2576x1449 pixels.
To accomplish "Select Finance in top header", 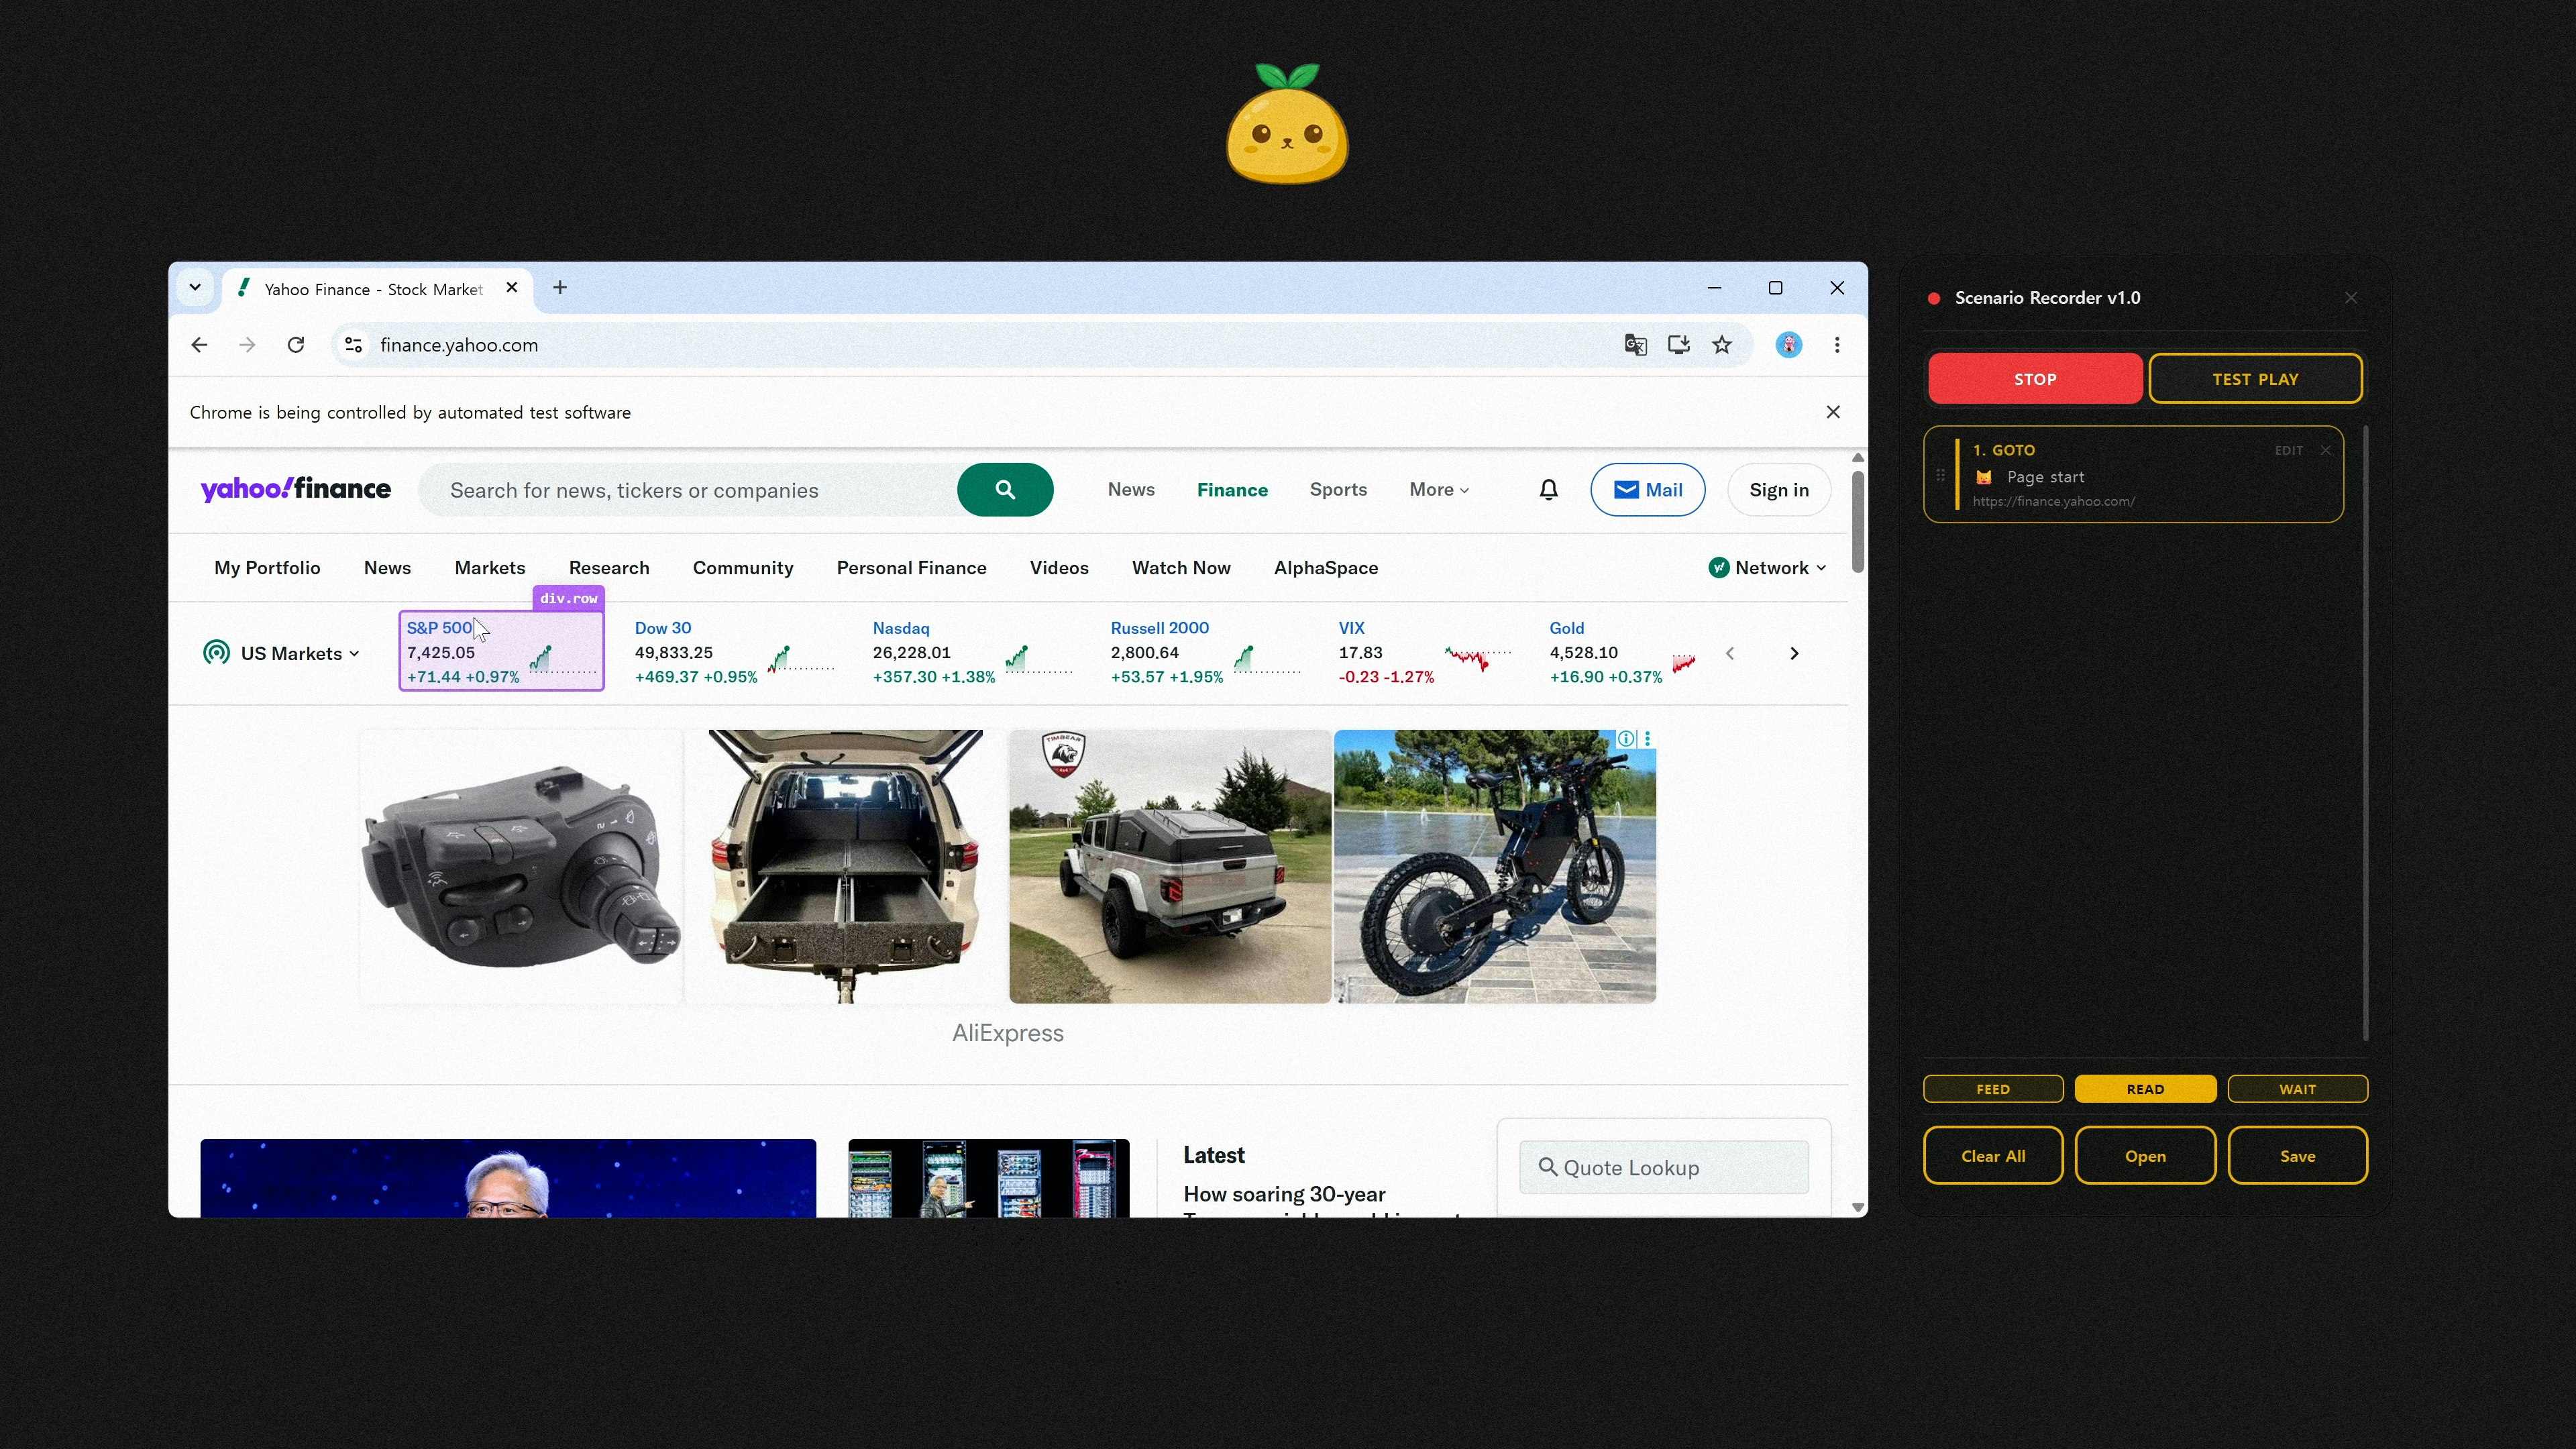I will click(x=1232, y=490).
